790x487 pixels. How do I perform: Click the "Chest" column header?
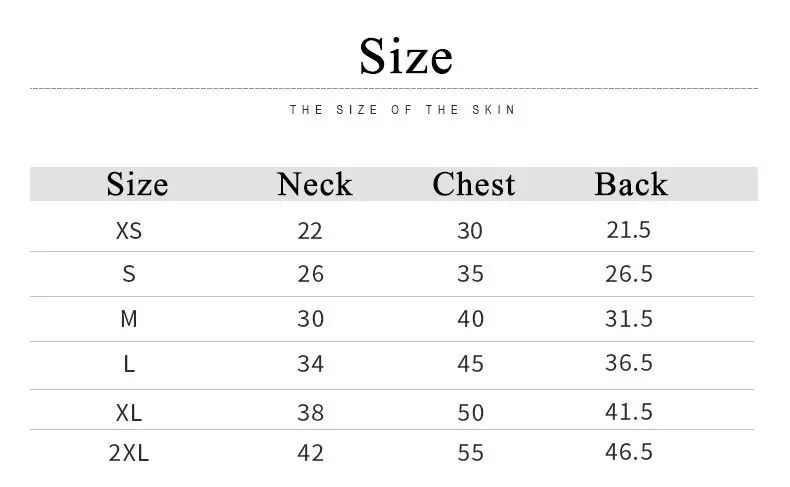474,185
